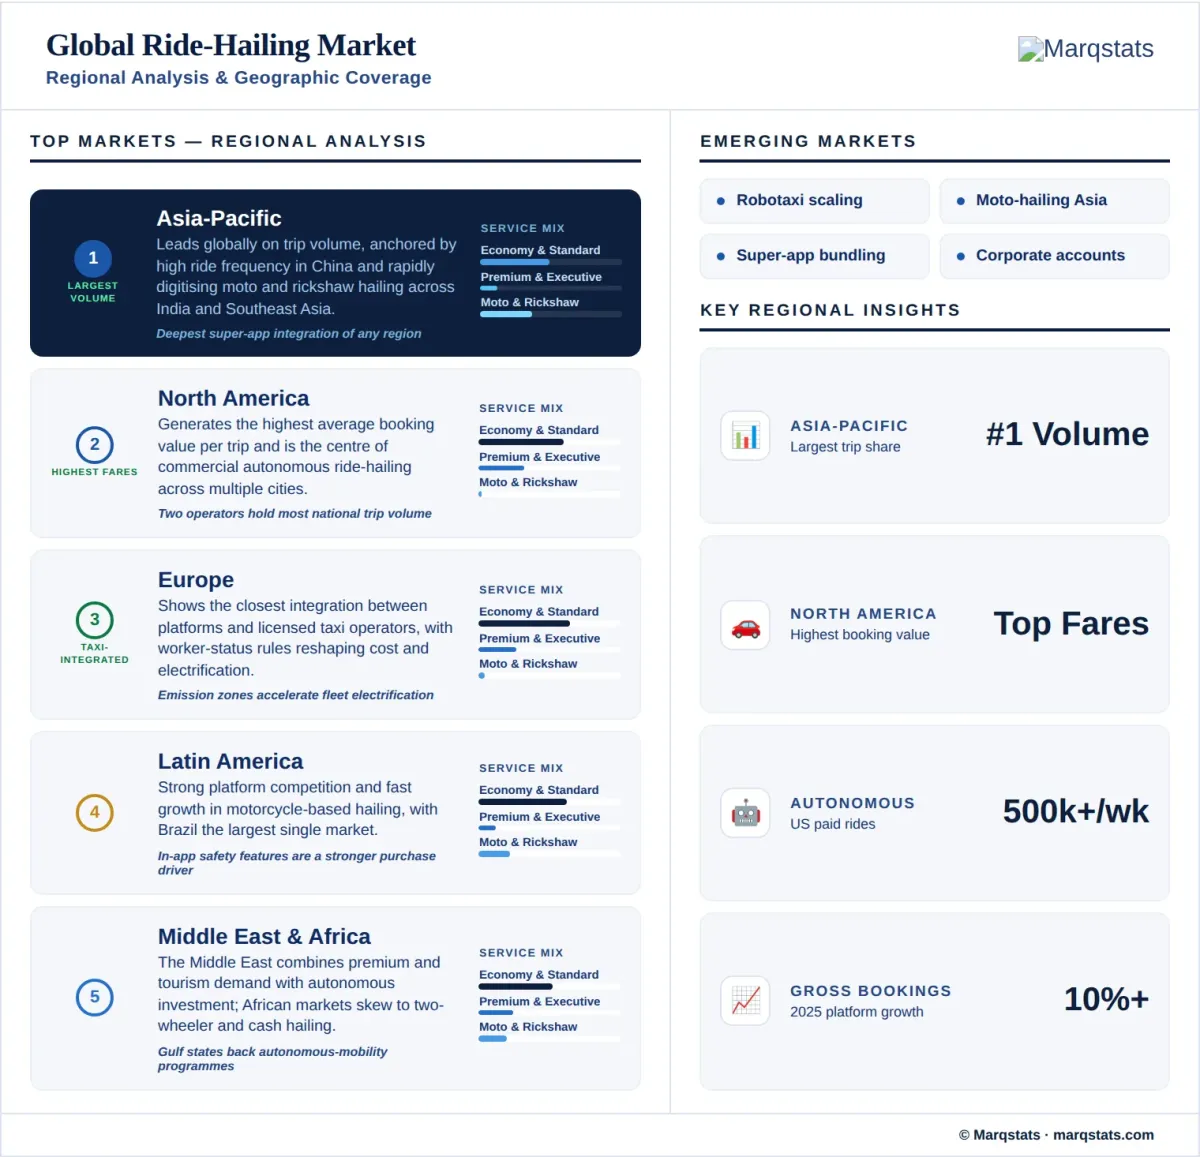This screenshot has width=1200, height=1157.
Task: Click the trend chart icon in Gross Bookings insight
Action: point(745,1001)
